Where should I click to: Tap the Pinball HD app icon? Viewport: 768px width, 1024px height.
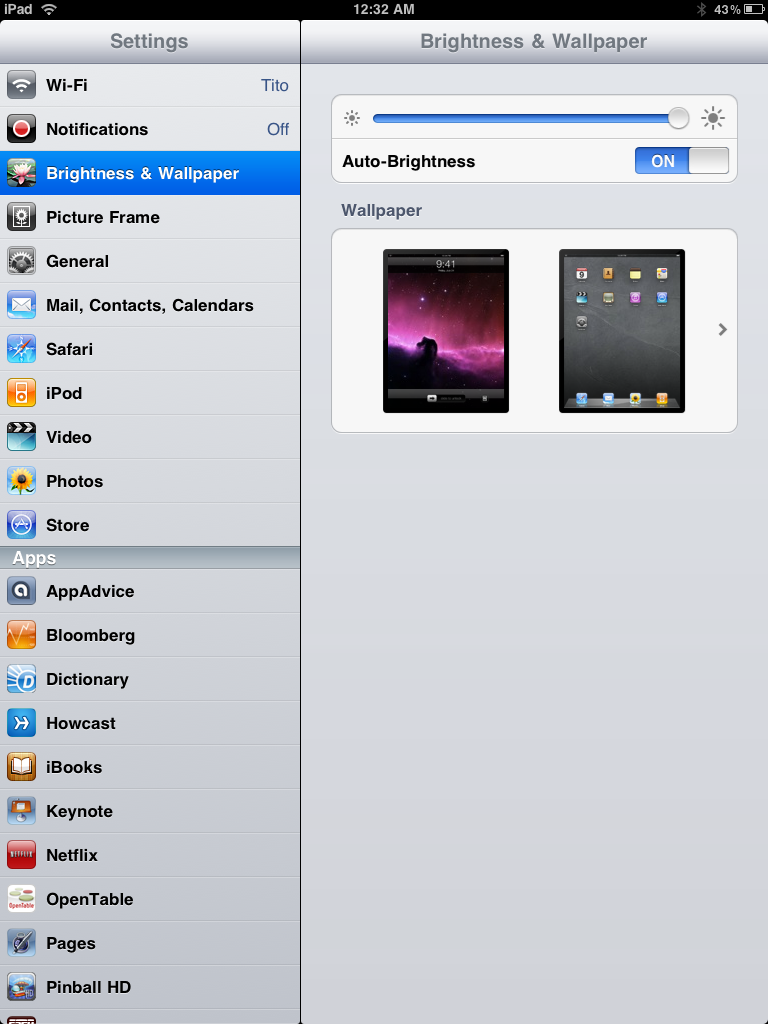[22, 987]
